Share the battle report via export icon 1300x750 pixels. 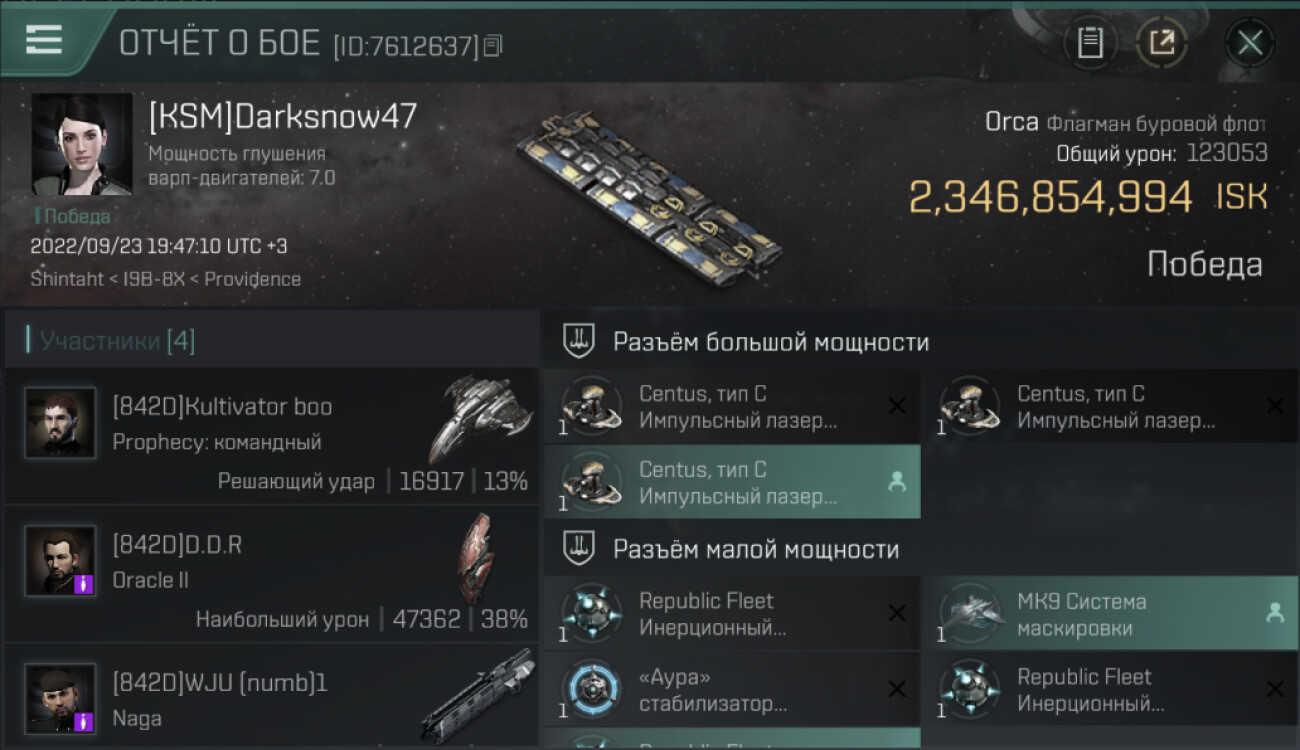(1162, 43)
